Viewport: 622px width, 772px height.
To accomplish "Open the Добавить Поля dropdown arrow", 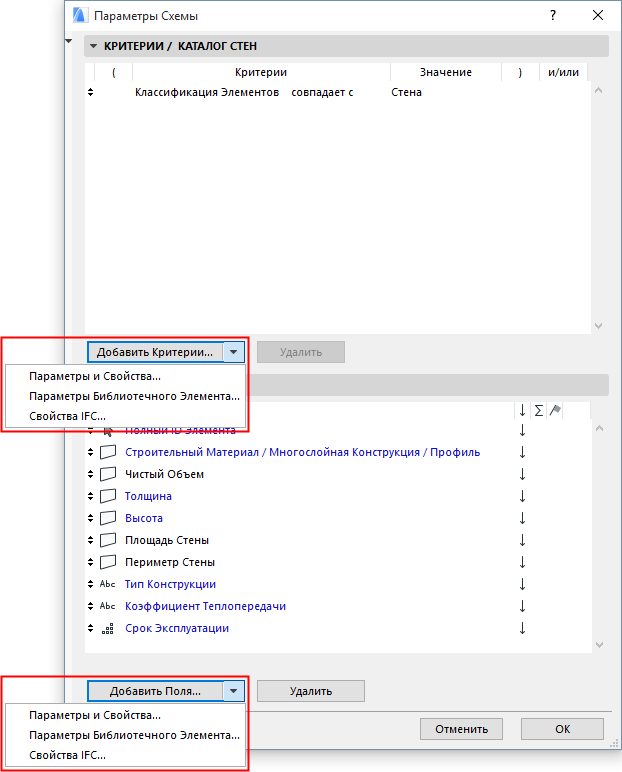I will [x=233, y=691].
